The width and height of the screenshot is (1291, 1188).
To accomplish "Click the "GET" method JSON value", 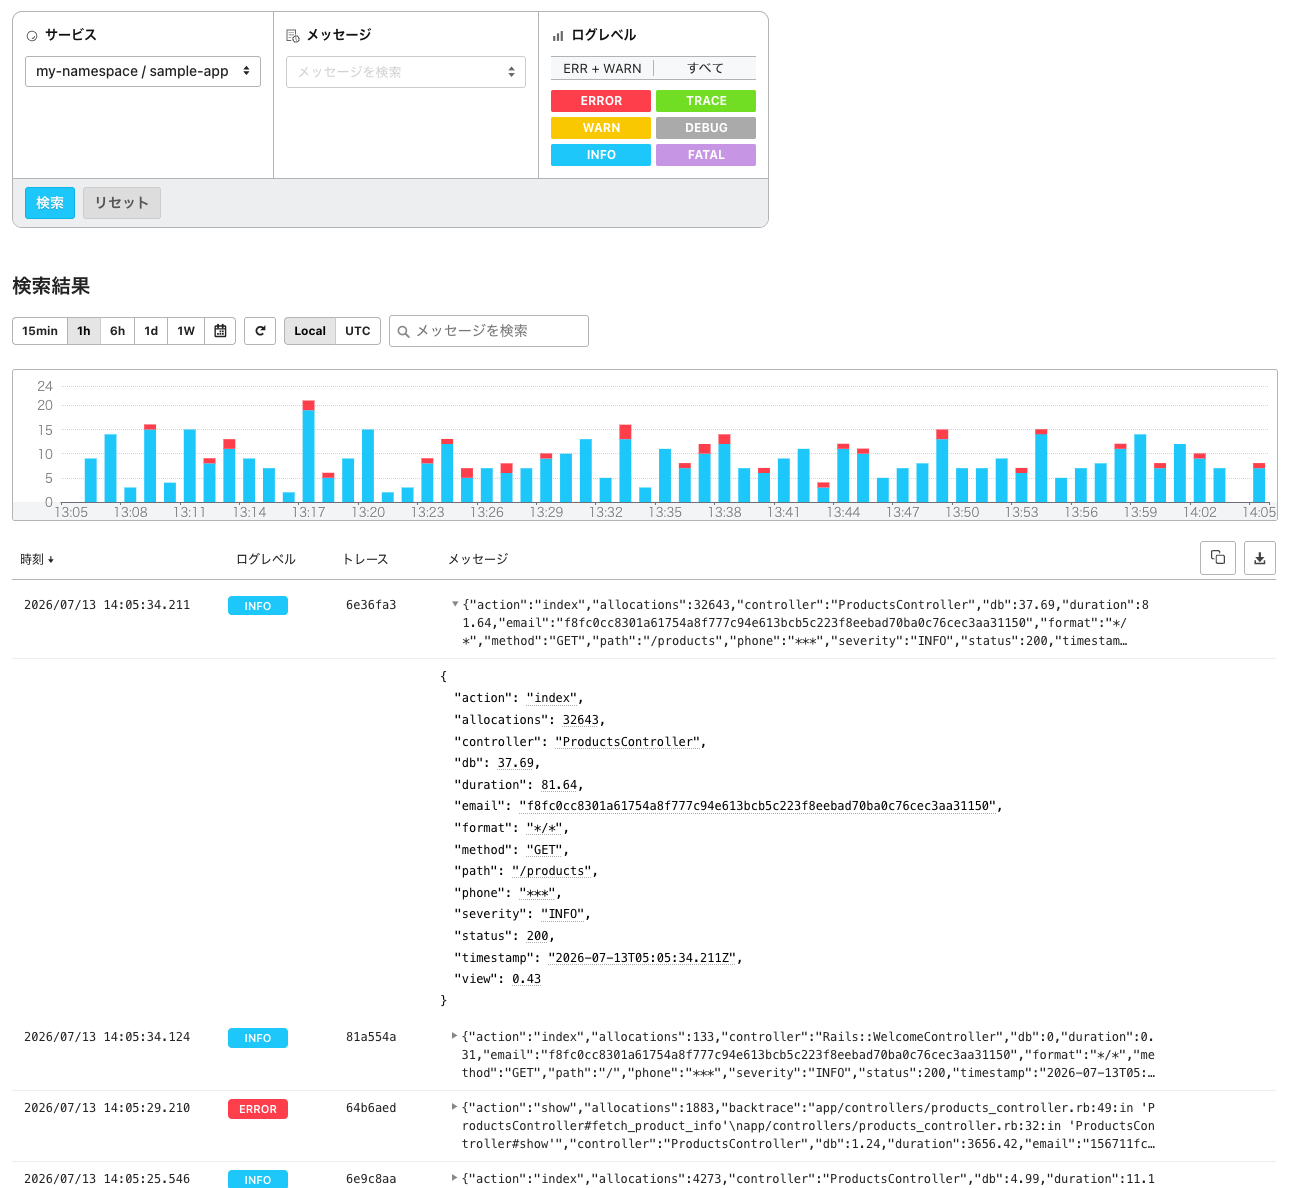I will 544,850.
